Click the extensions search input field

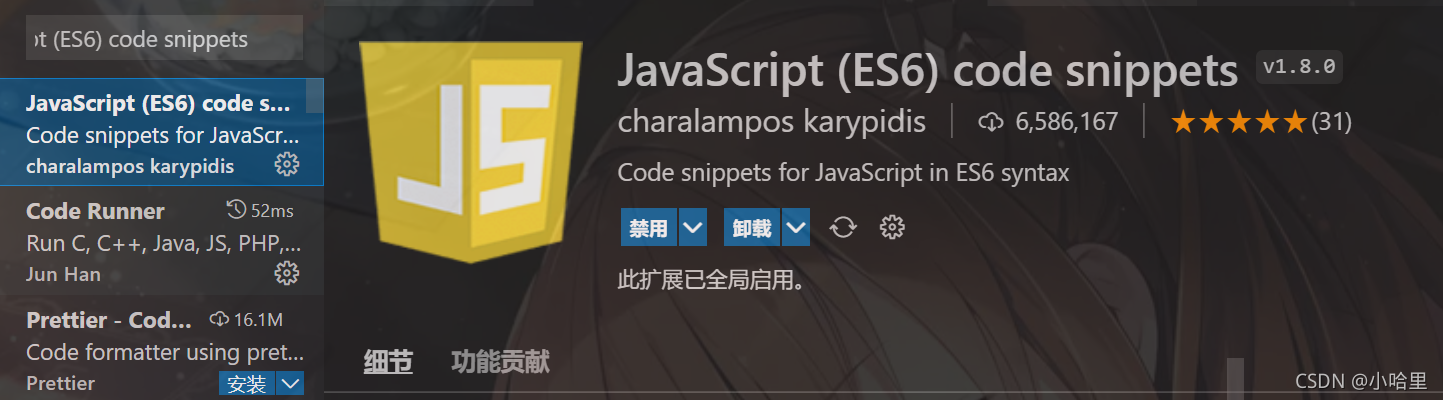163,38
